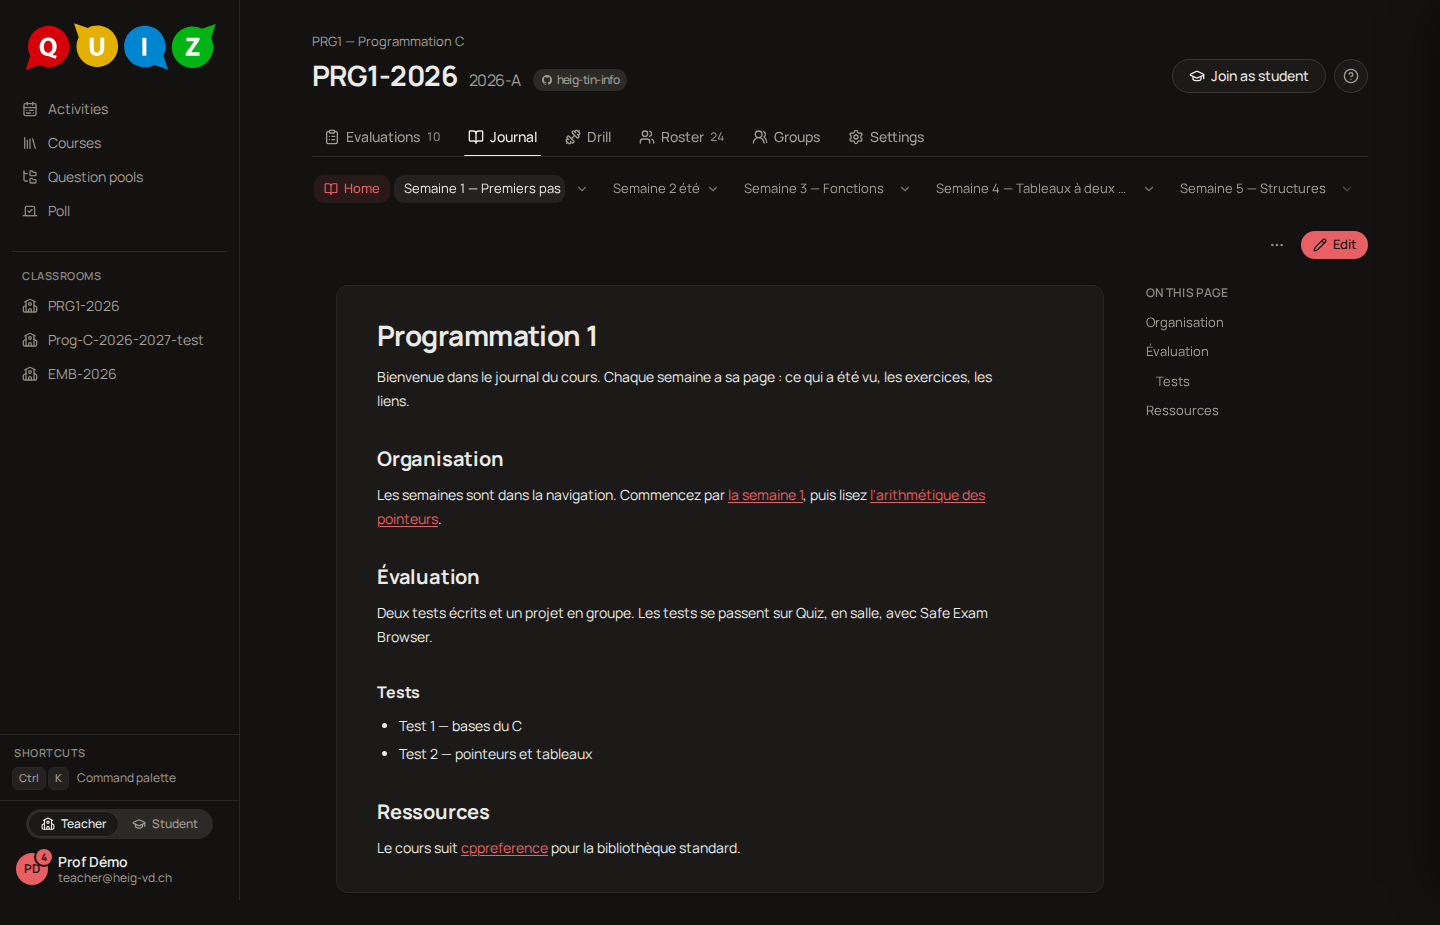Open the Prog-C-2026-2027-test classroom

pos(120,340)
